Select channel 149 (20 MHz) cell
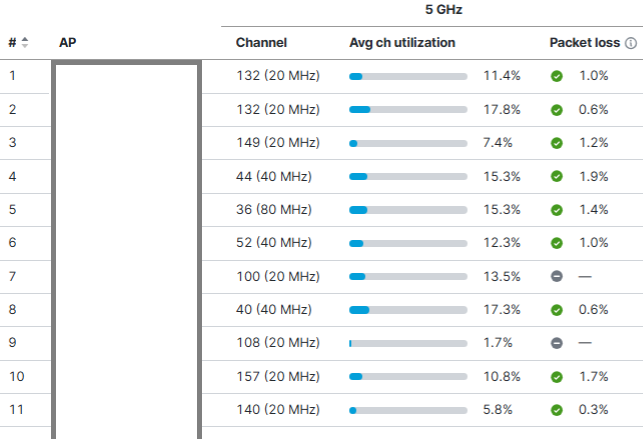The image size is (643, 439). [x=278, y=143]
